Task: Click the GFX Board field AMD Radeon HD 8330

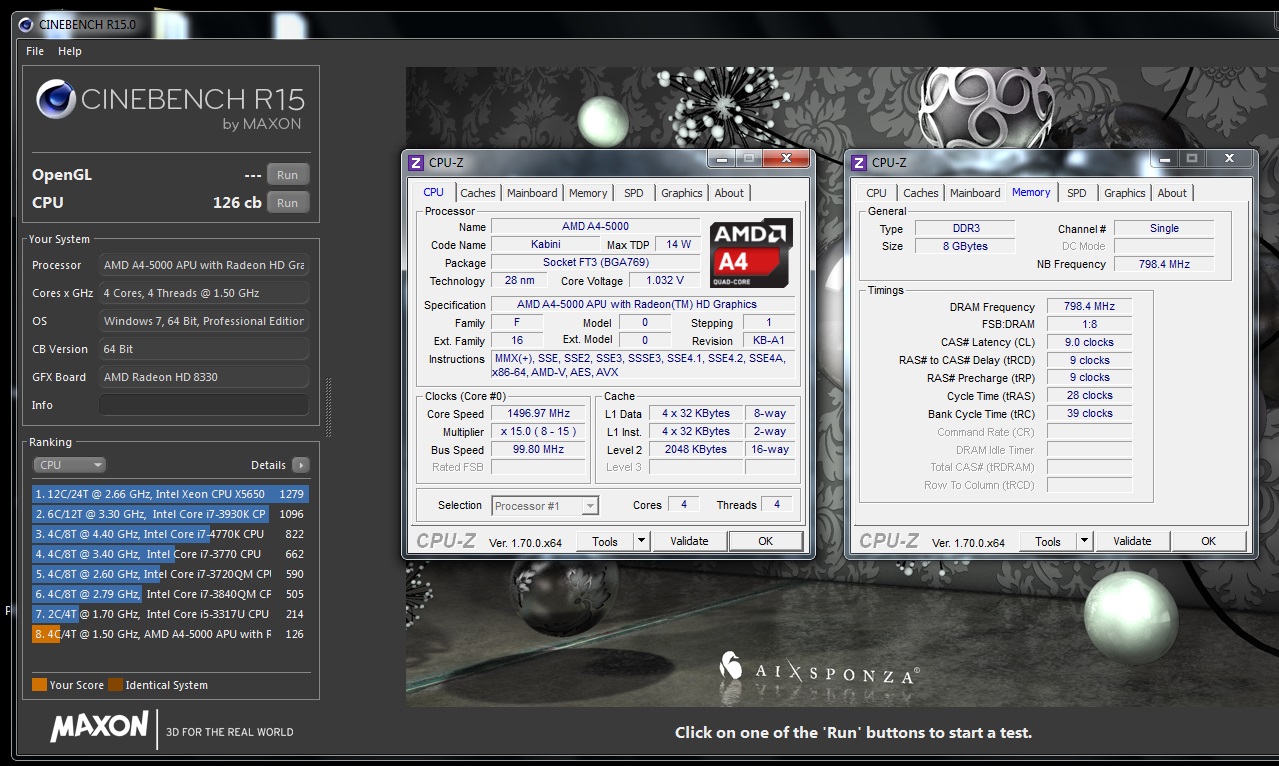Action: coord(203,377)
